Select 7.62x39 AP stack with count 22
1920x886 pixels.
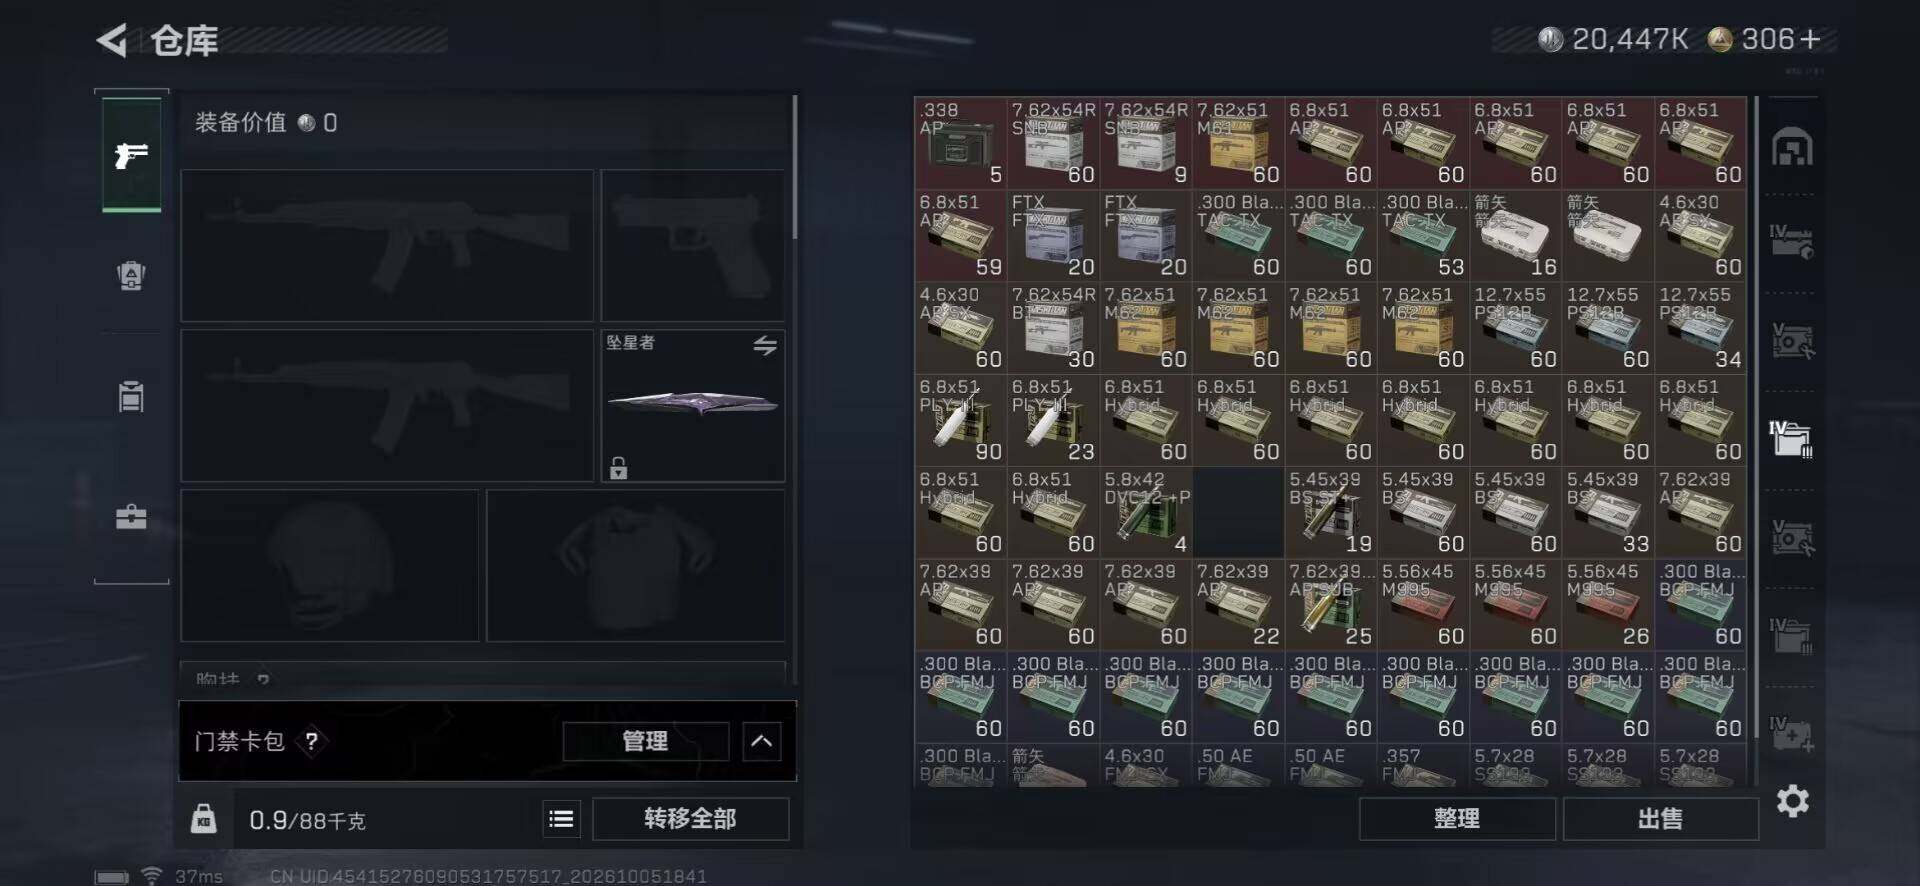pyautogui.click(x=1238, y=604)
